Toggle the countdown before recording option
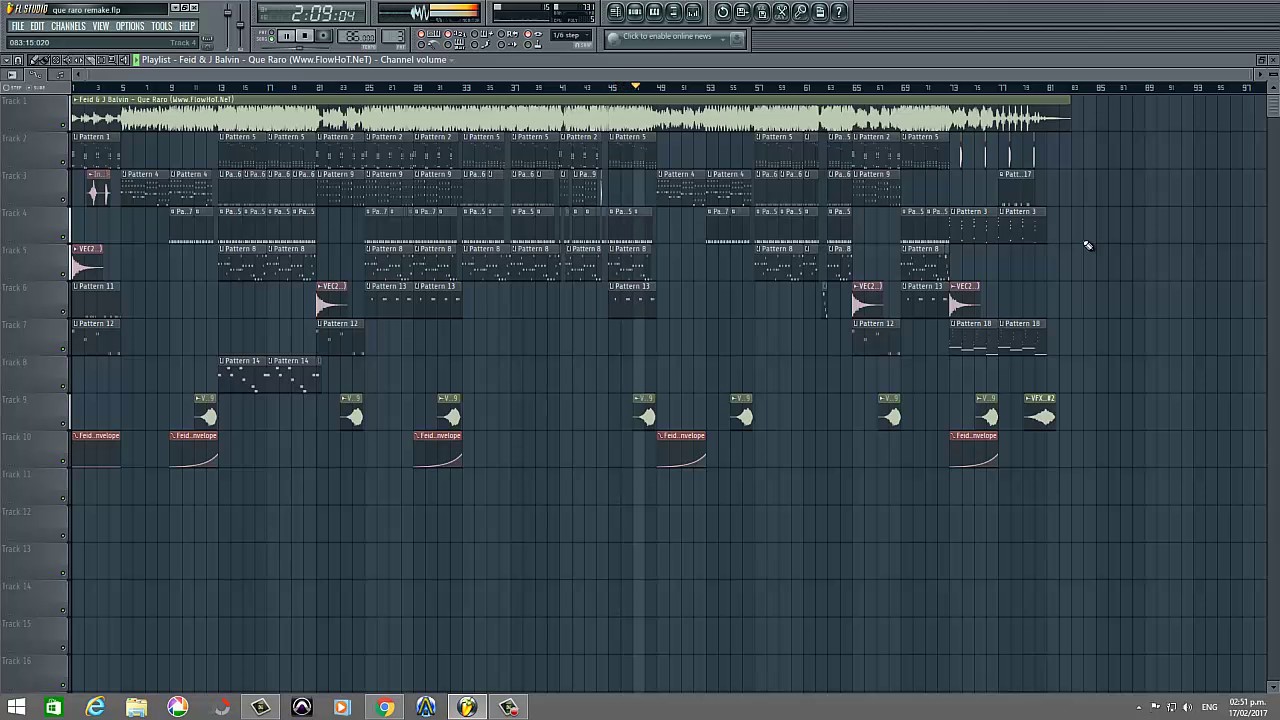 [455, 33]
